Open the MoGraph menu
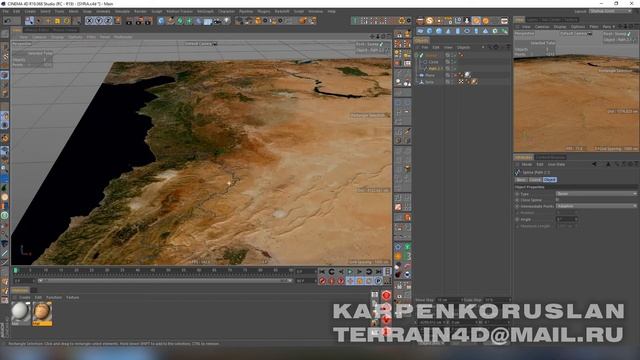 (205, 11)
